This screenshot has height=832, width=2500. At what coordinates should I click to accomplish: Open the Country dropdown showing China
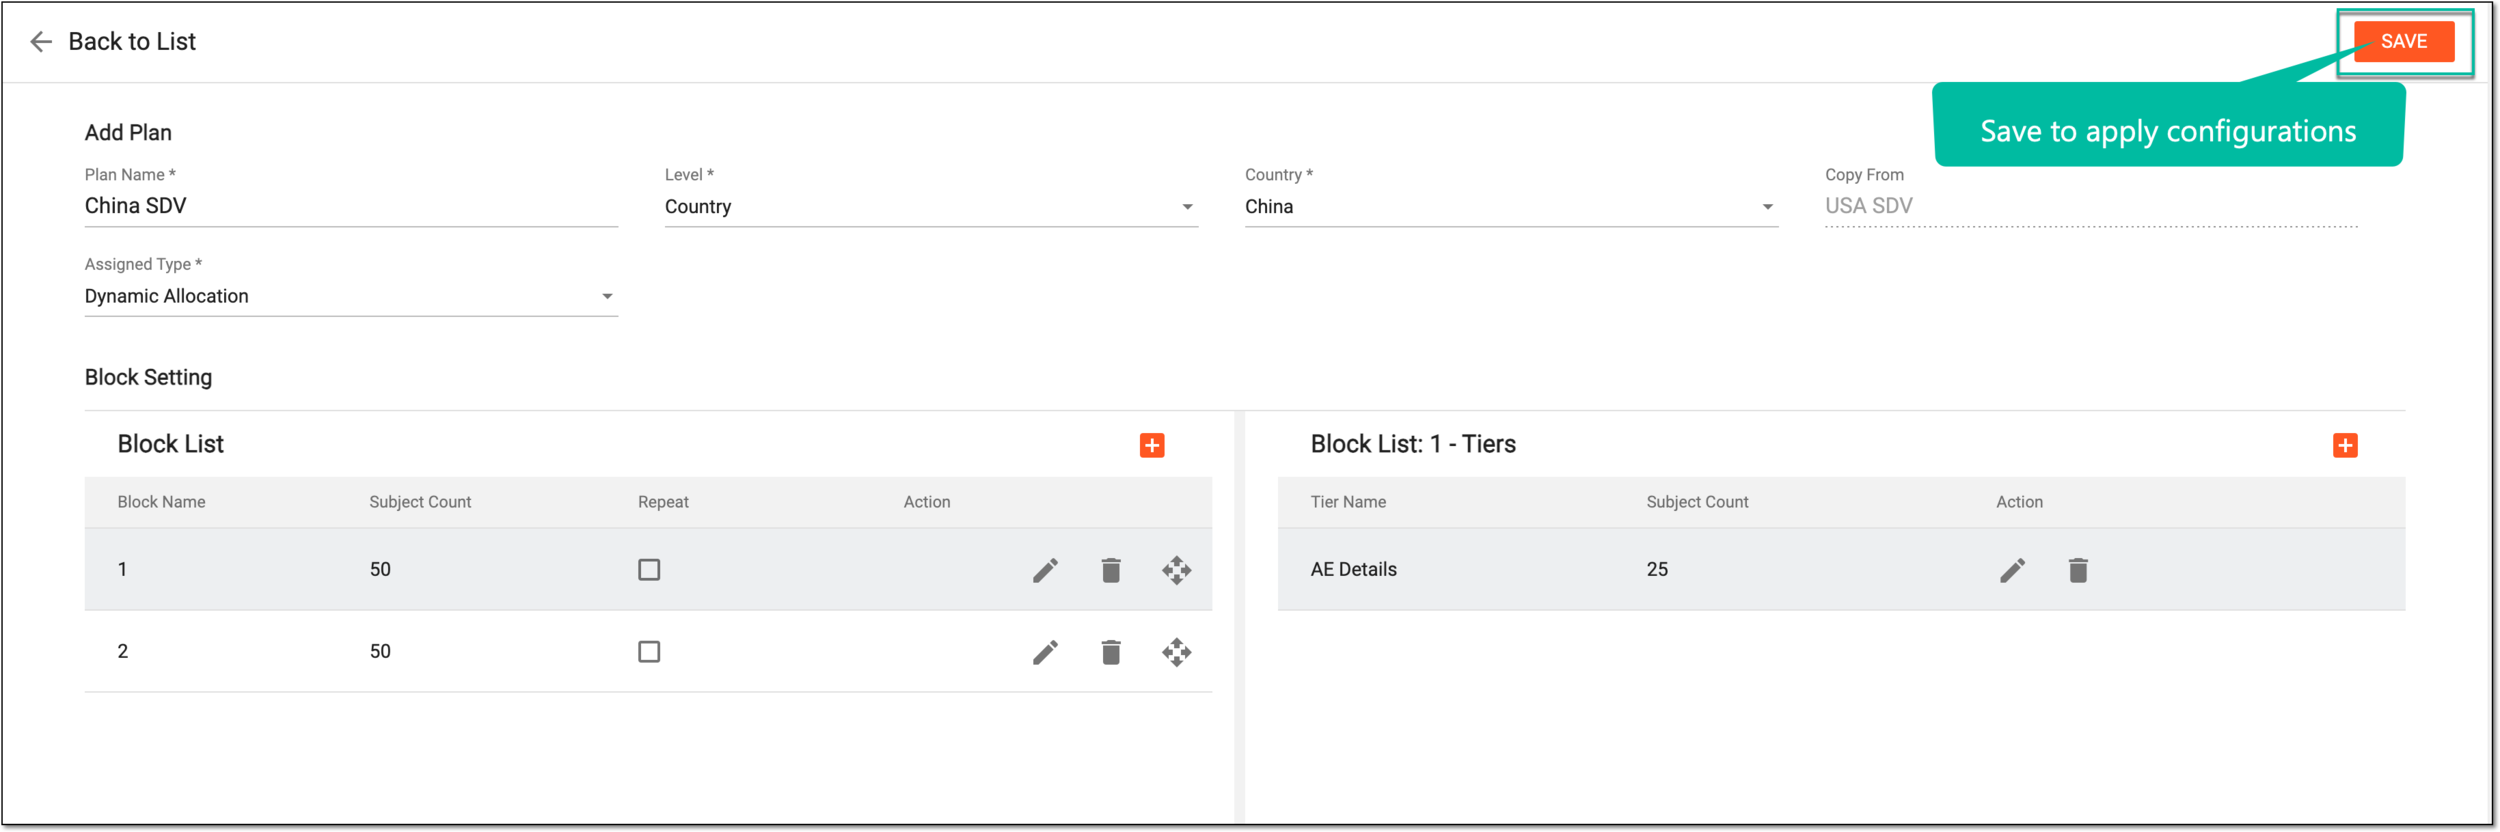tap(1511, 207)
